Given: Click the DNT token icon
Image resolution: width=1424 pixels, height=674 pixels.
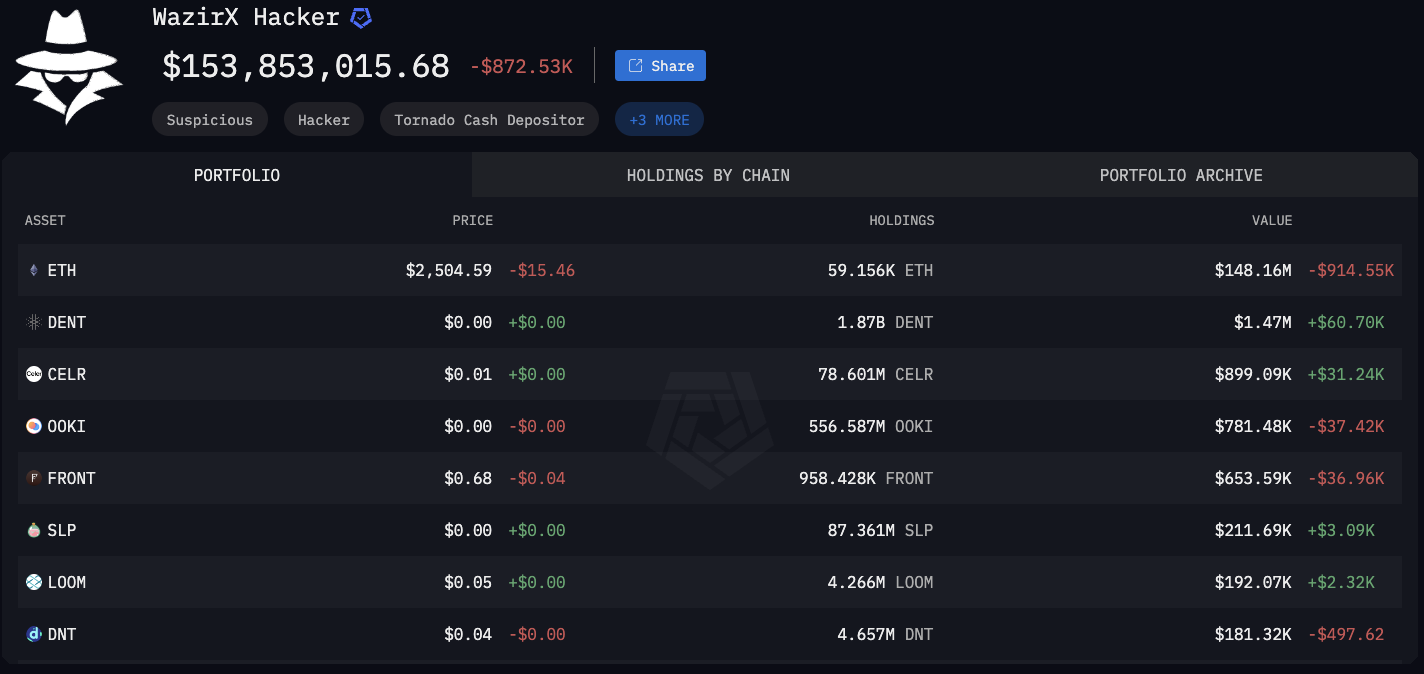Looking at the screenshot, I should pyautogui.click(x=33, y=634).
